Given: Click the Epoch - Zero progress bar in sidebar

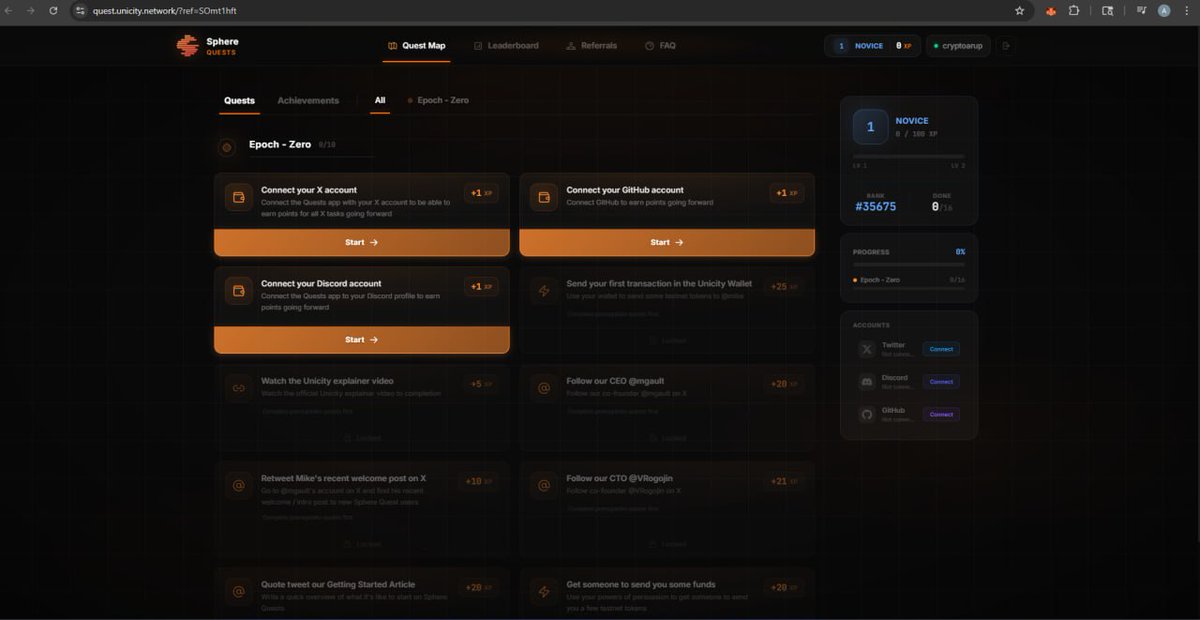Looking at the screenshot, I should pos(909,288).
